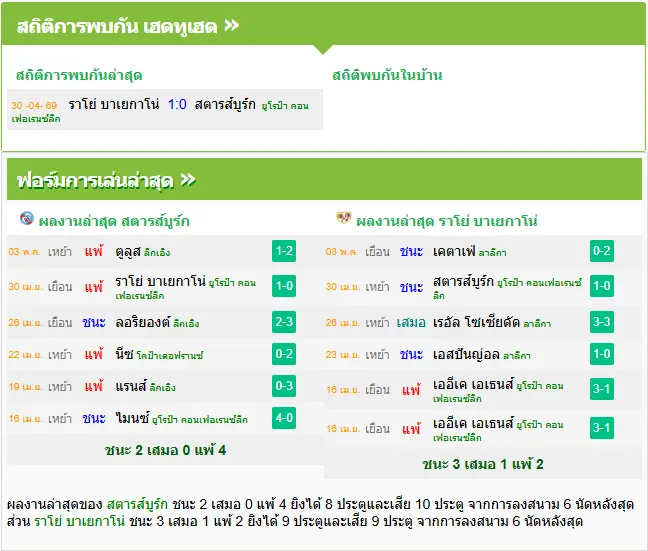
Task: Click opponent ลอริยองต์ in Strasbourg's form
Action: point(143,322)
